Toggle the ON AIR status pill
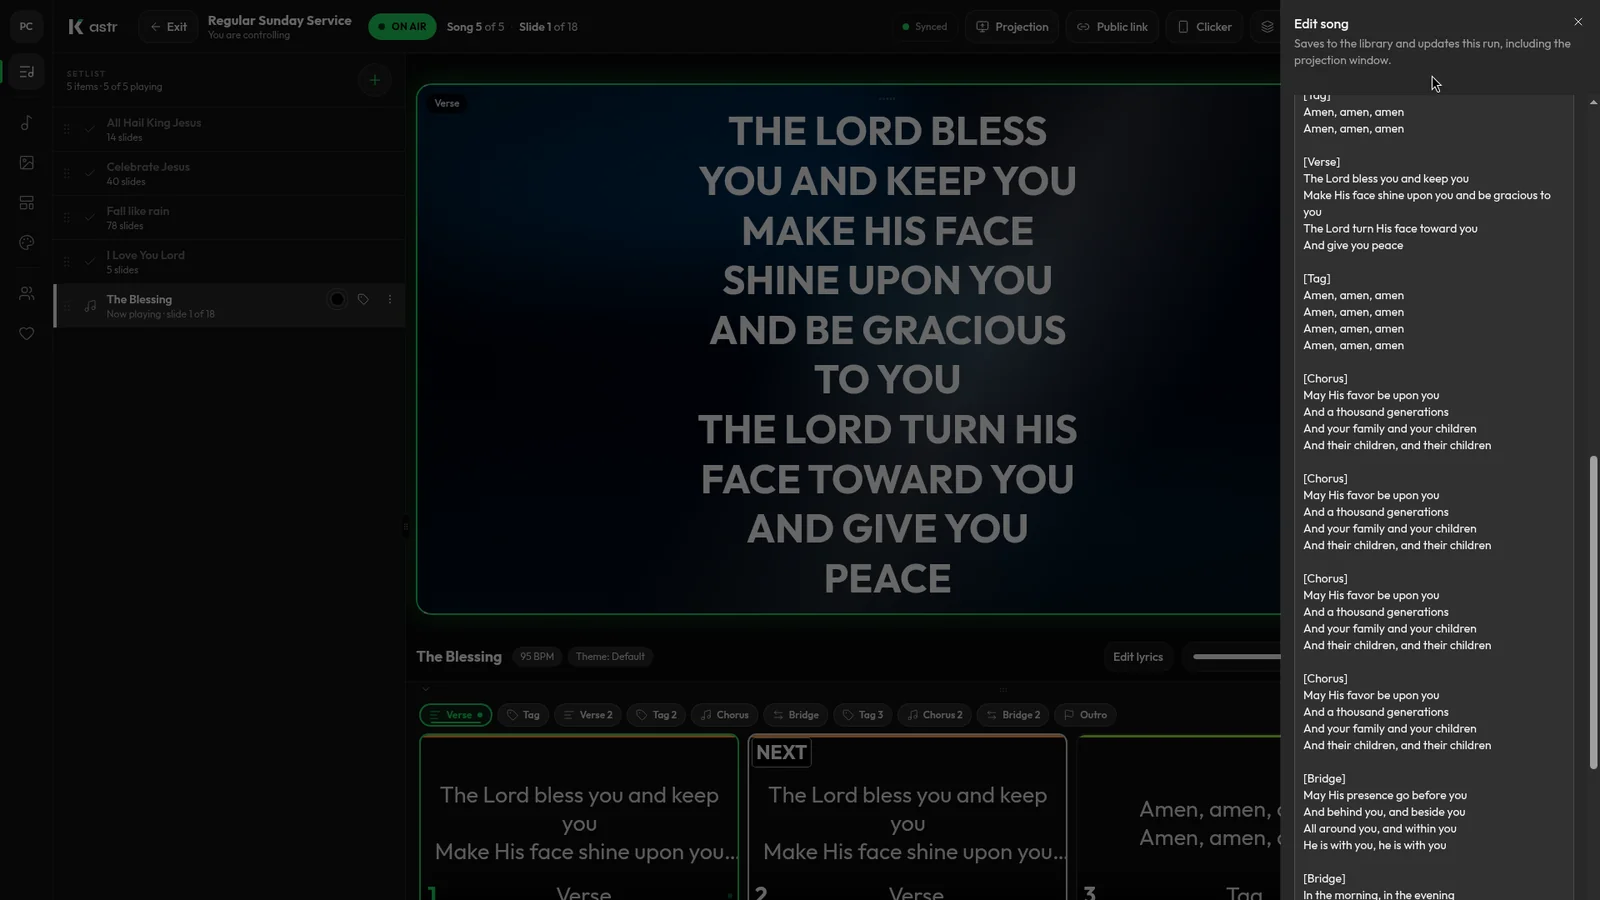Screen dimensions: 1600x900 point(402,27)
